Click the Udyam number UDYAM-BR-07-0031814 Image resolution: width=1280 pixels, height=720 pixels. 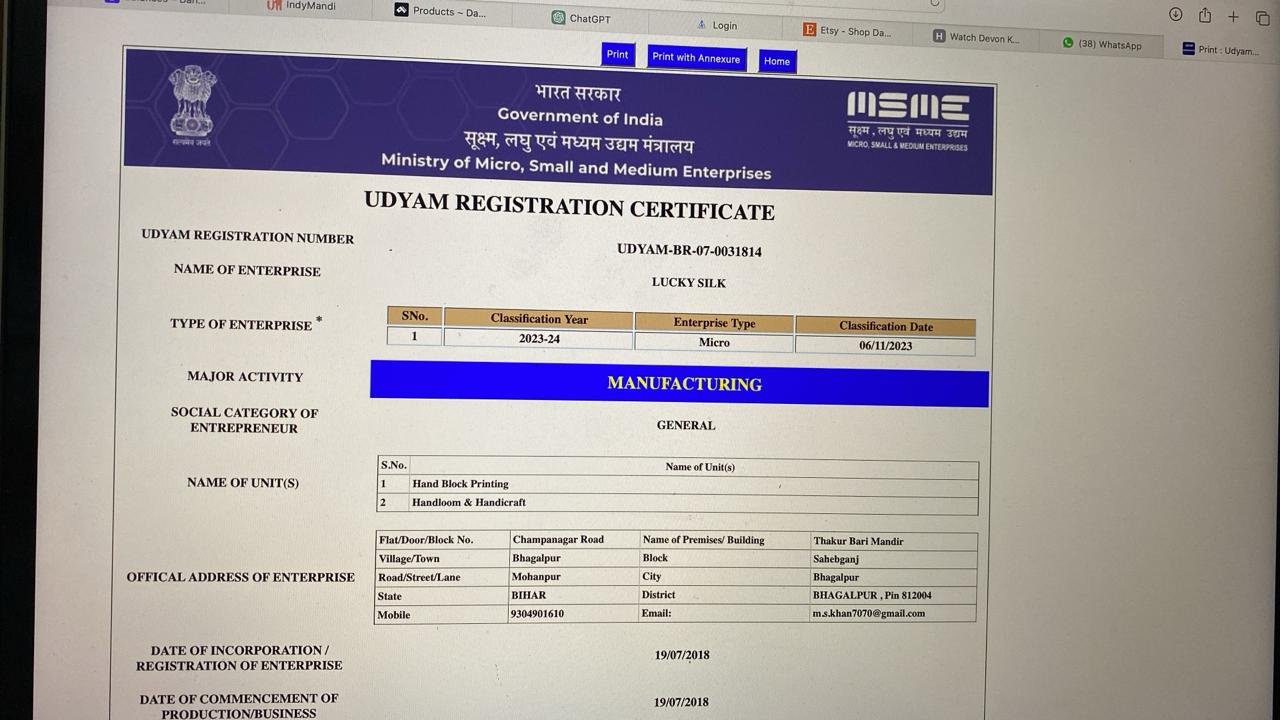689,250
